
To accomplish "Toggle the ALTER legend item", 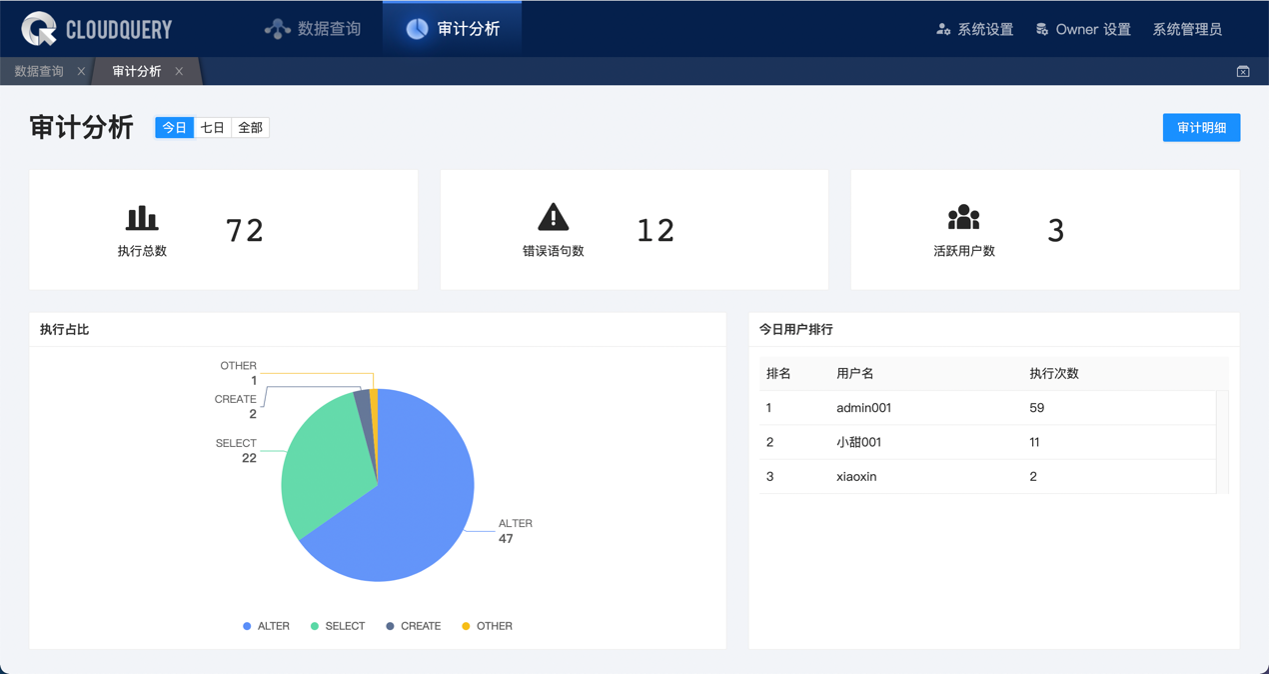I will coord(266,626).
